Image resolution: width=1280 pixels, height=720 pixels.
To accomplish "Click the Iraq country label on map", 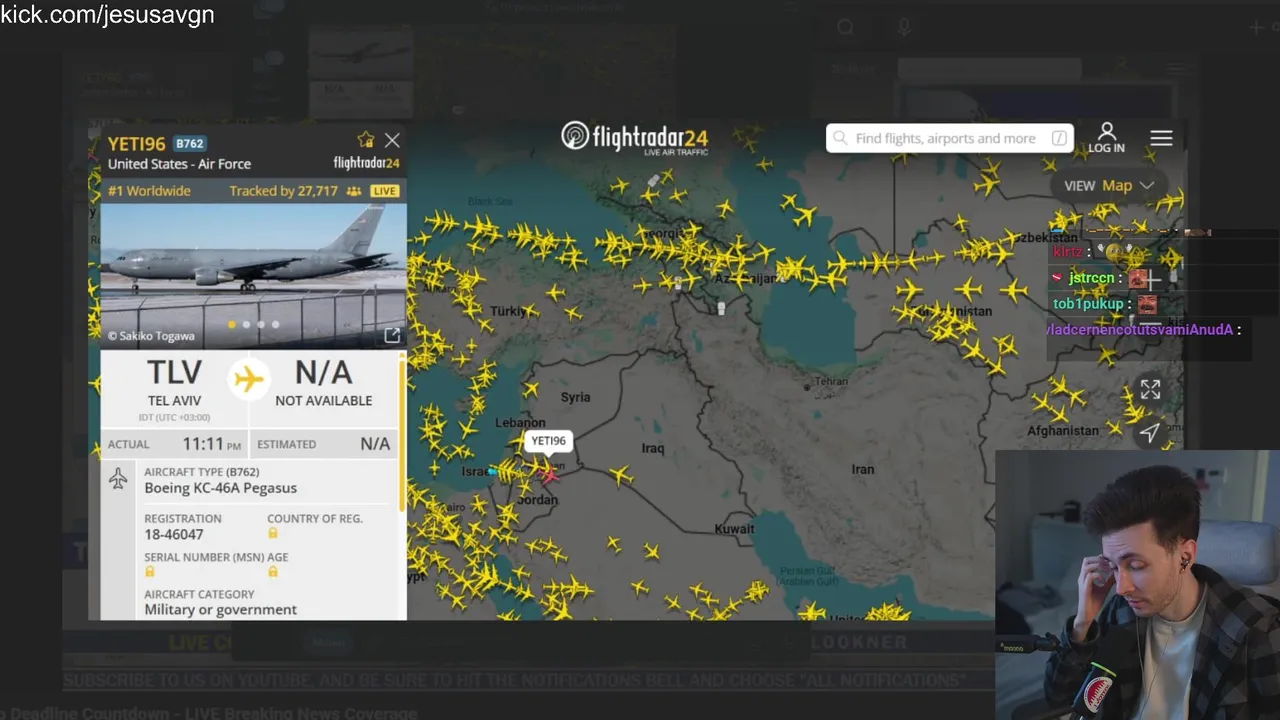I will 653,448.
